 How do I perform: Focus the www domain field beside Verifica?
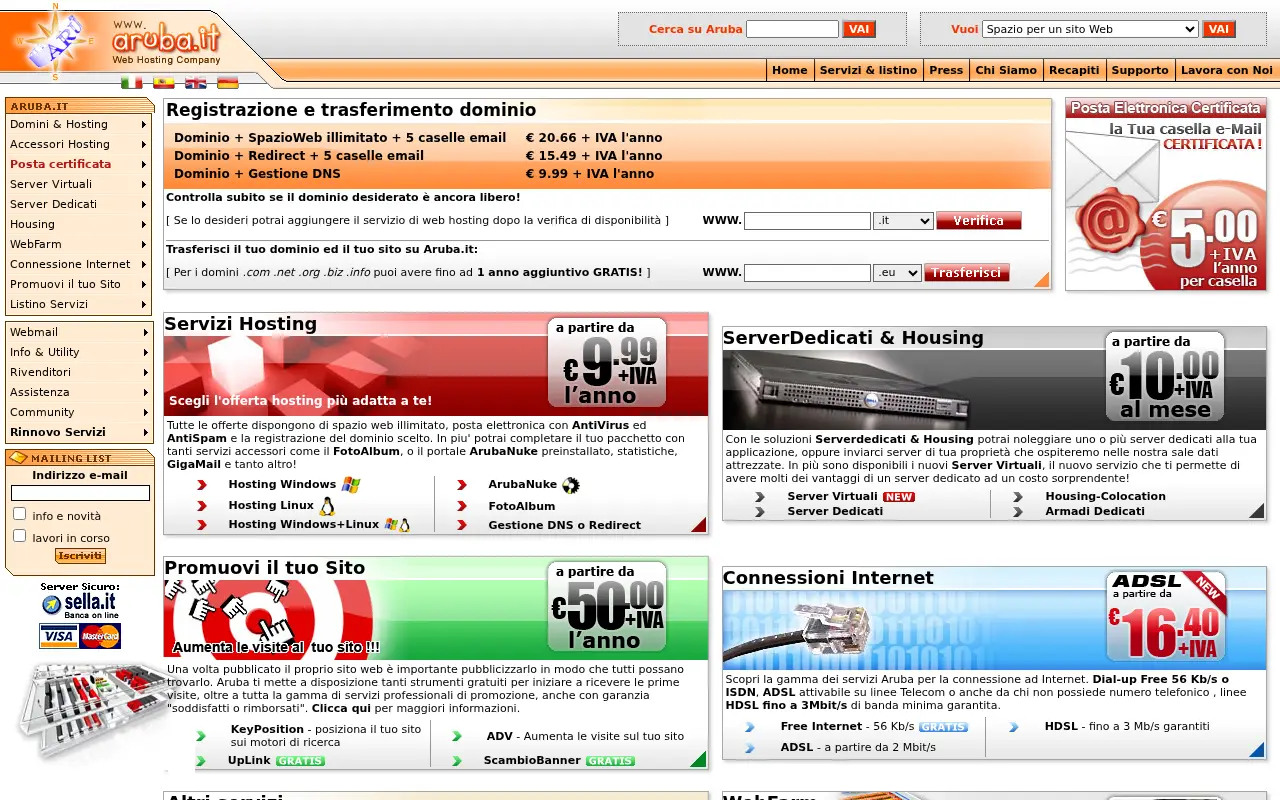[807, 221]
